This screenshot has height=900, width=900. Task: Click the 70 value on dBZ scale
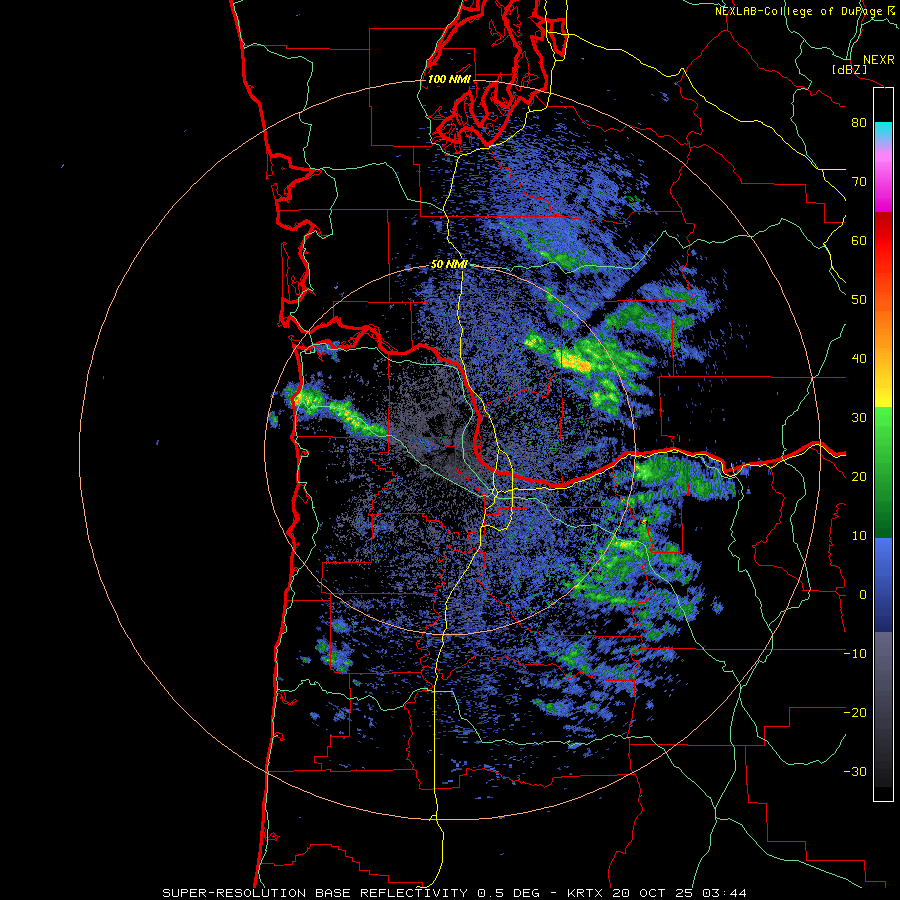coord(859,182)
